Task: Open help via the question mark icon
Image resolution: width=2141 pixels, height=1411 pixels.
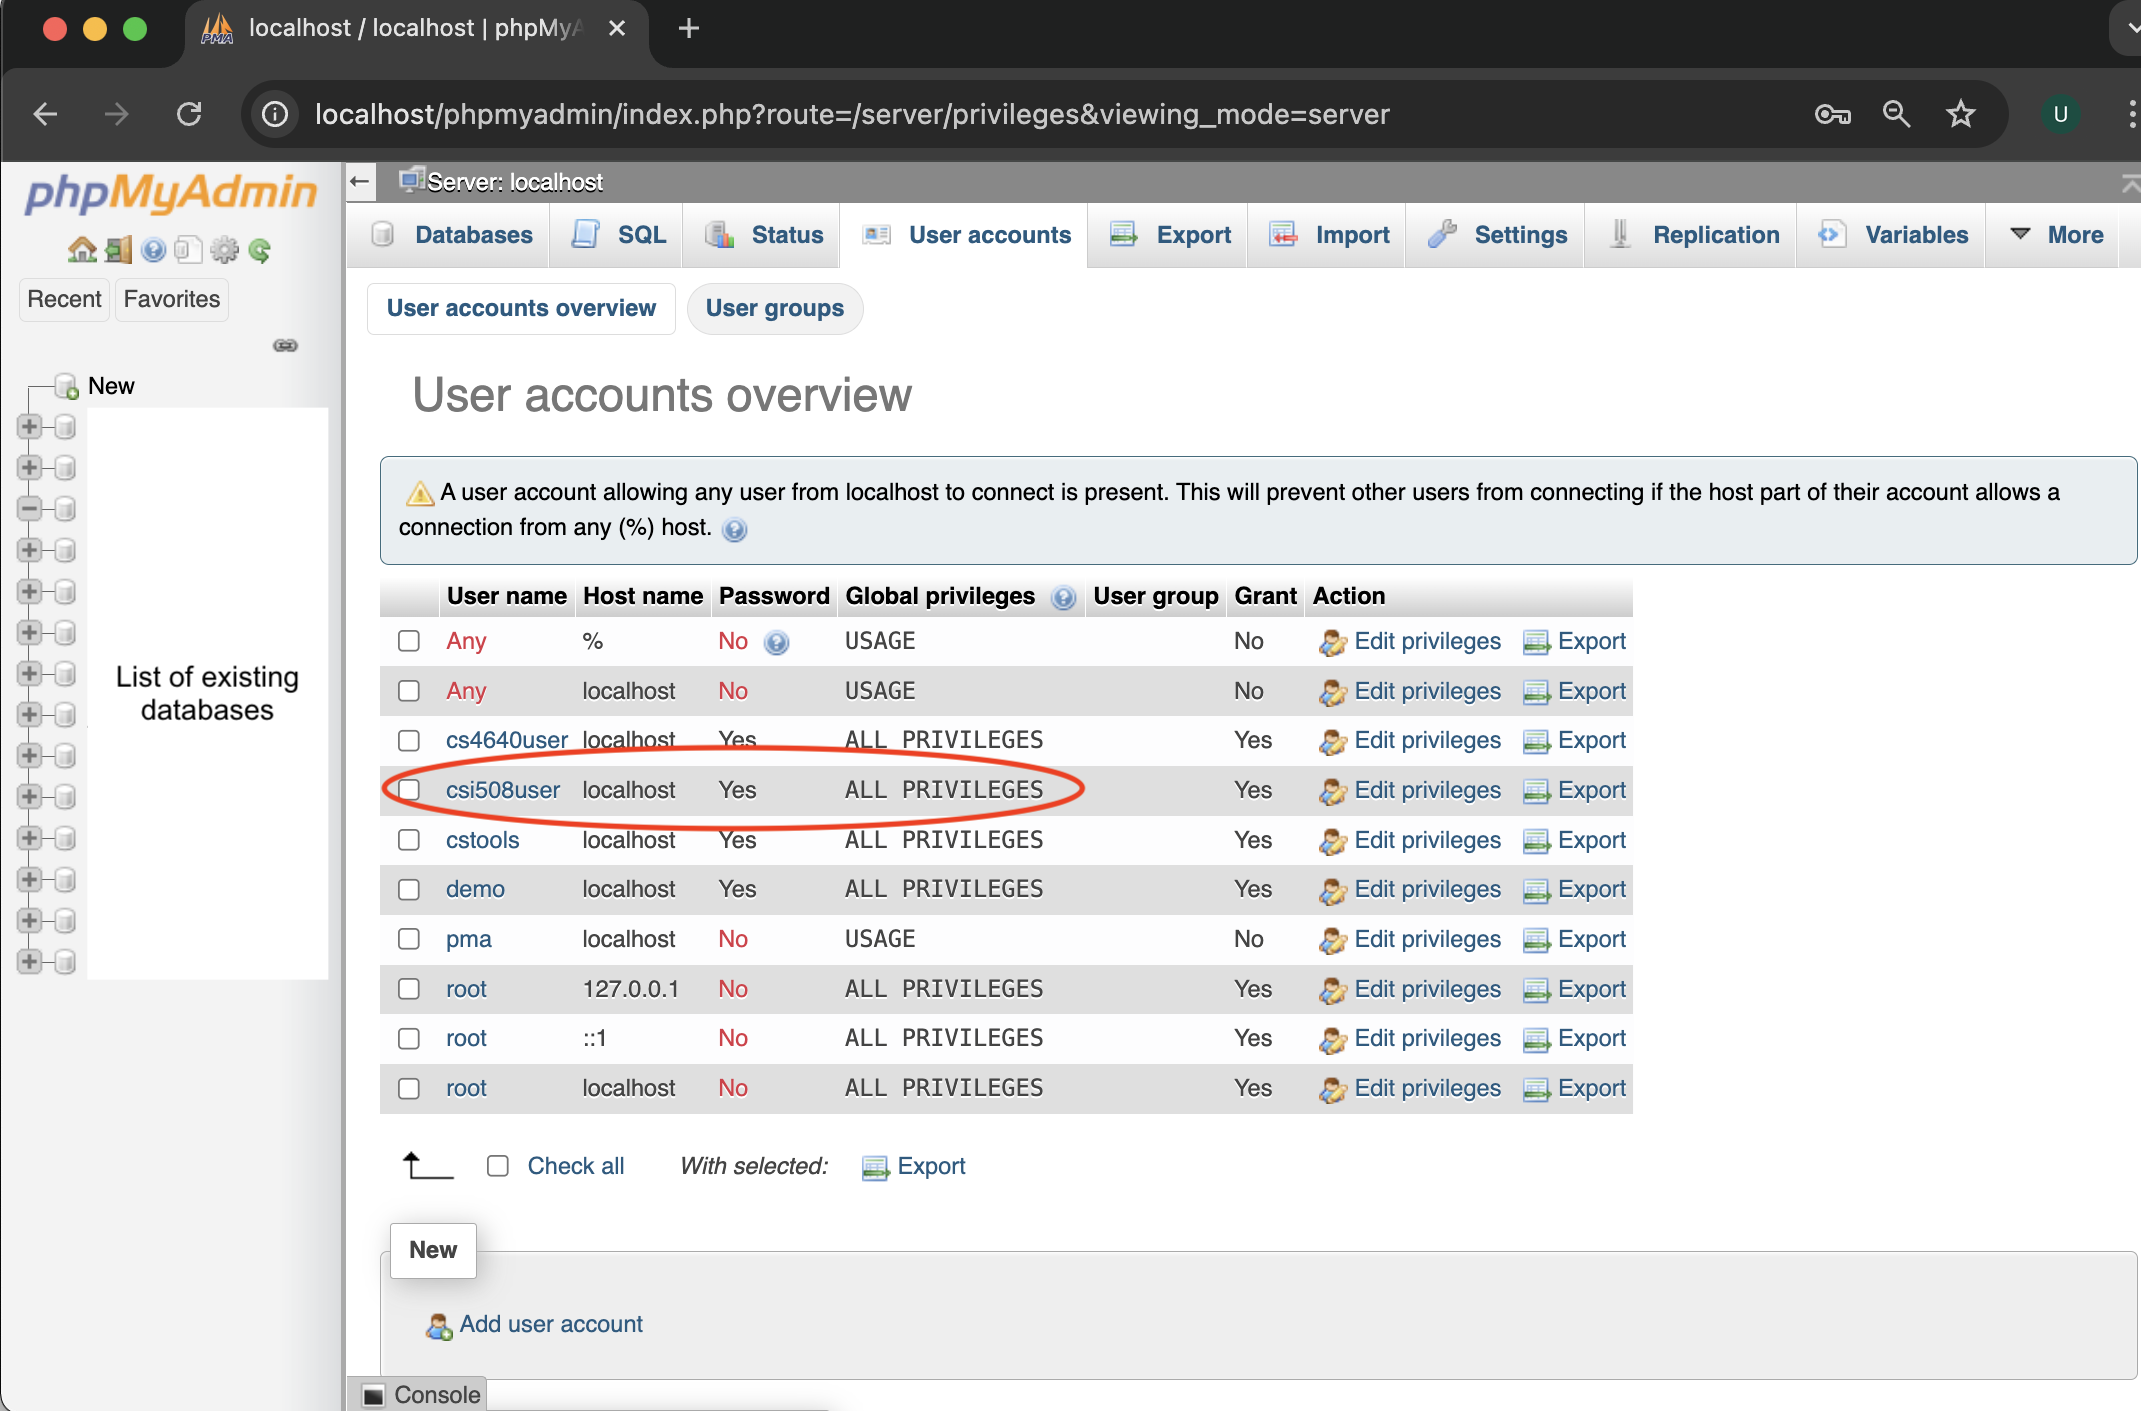Action: click(152, 250)
